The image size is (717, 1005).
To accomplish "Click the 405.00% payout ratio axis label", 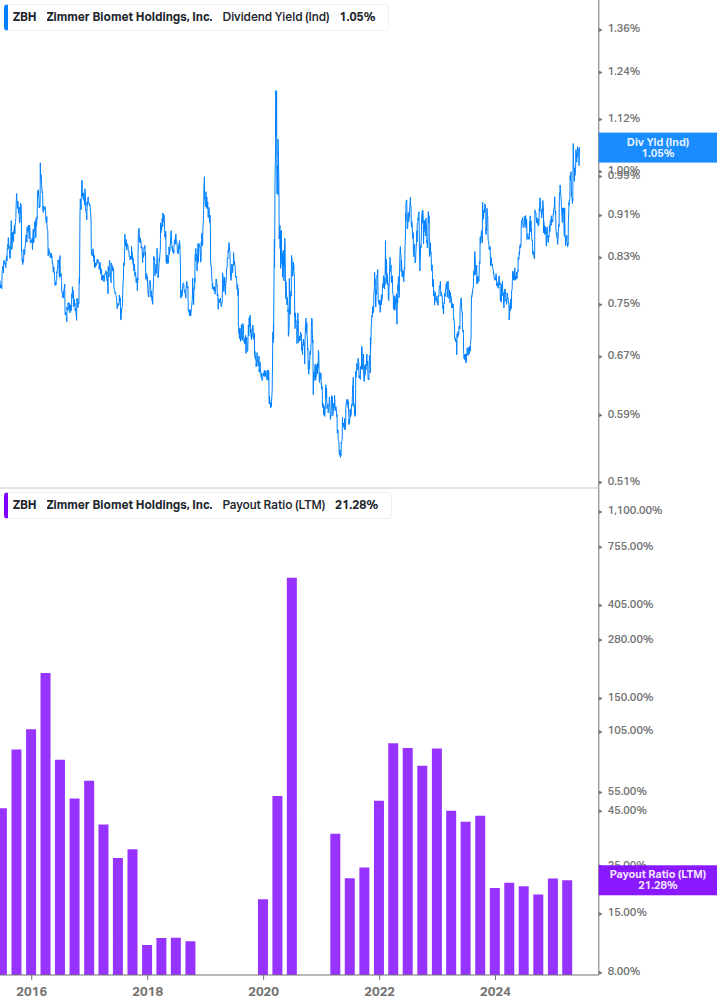I will click(630, 604).
